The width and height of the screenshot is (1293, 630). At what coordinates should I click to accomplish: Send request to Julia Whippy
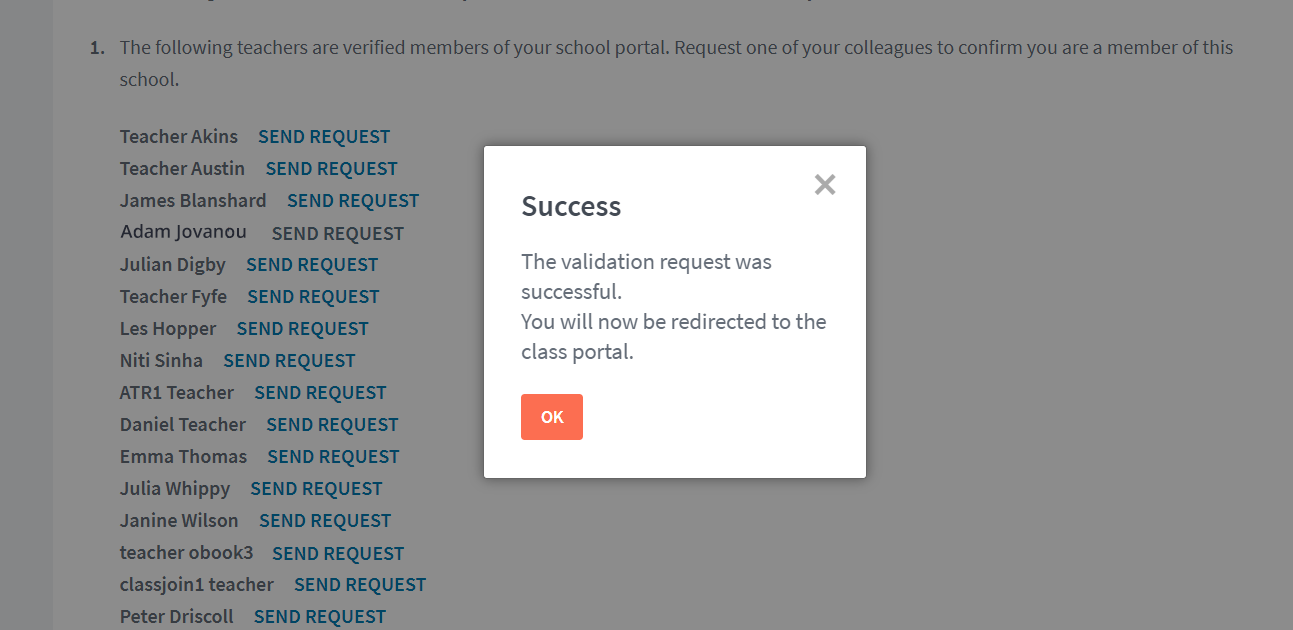[x=316, y=489]
